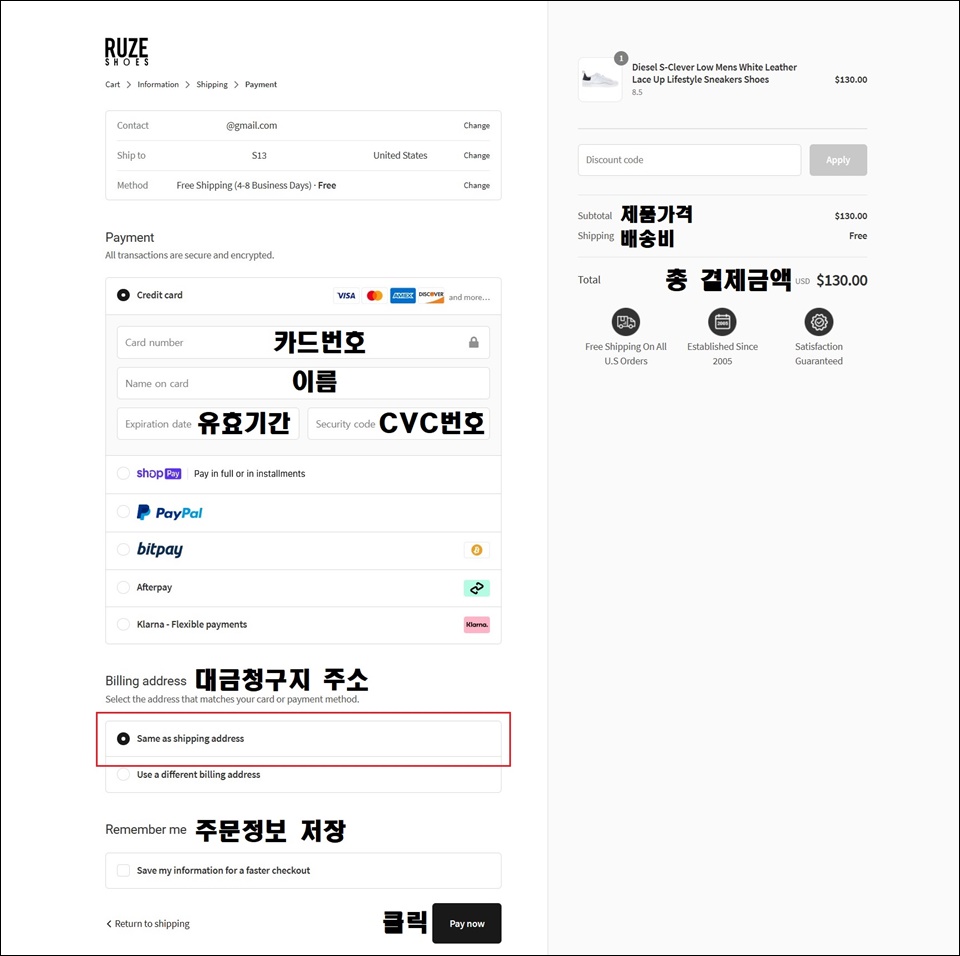The height and width of the screenshot is (956, 960).
Task: Open Shipping breadcrumb step
Action: tap(212, 85)
